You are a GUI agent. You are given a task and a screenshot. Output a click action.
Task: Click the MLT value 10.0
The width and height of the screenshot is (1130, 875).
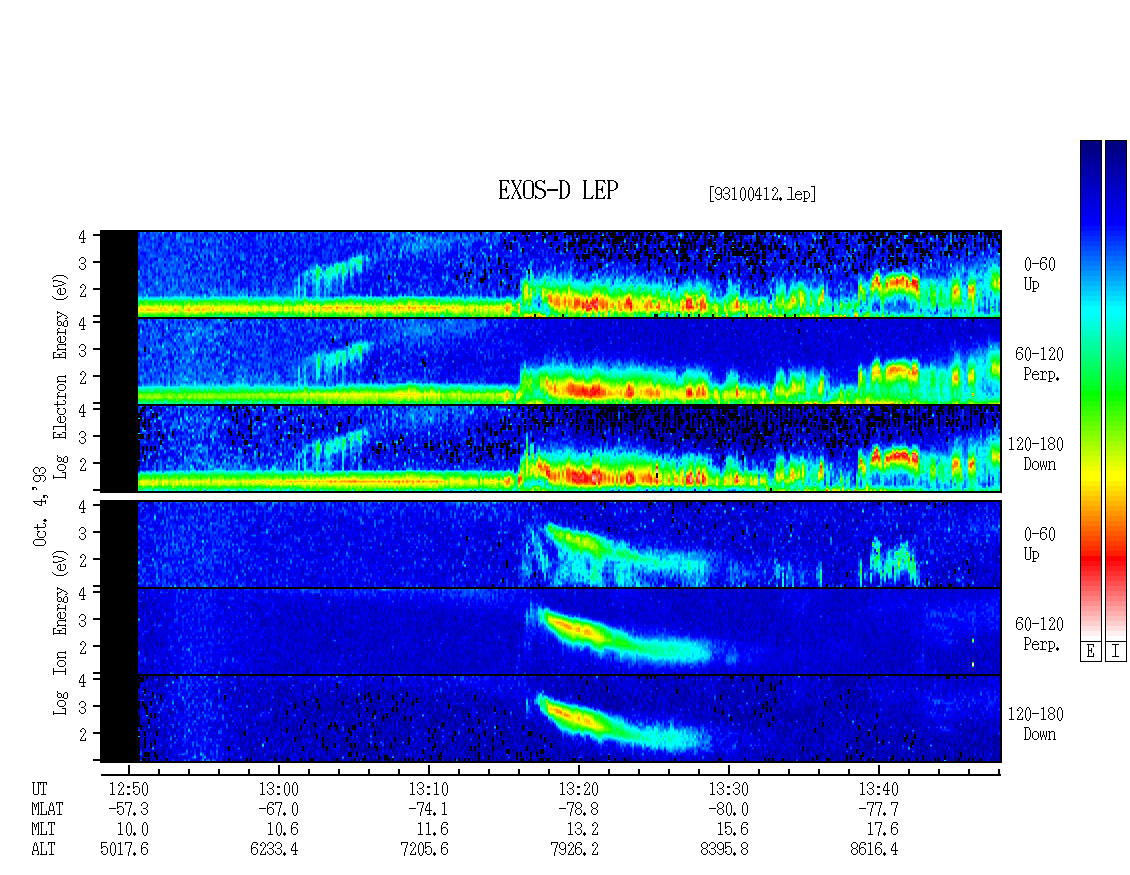pos(133,830)
